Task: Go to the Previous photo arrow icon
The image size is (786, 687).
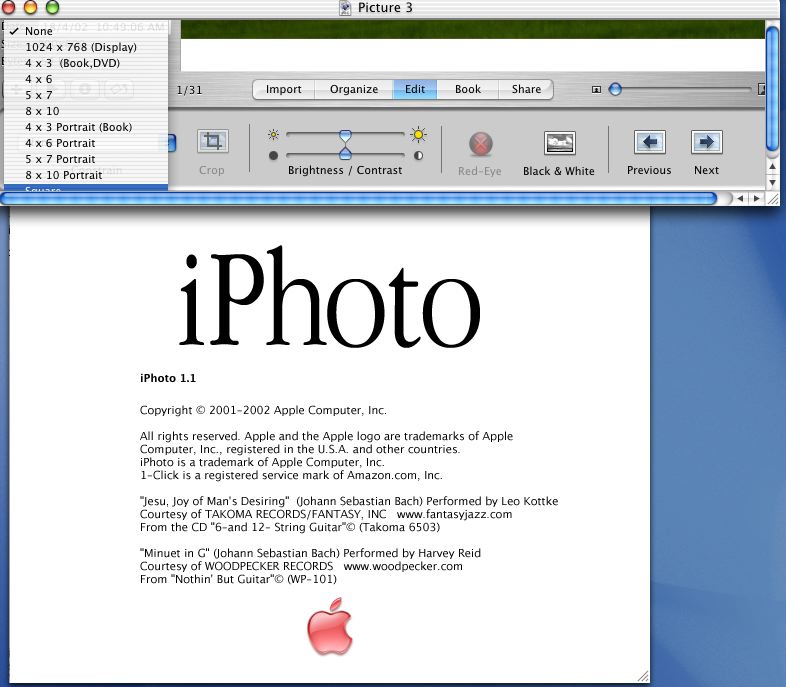Action: 650,142
